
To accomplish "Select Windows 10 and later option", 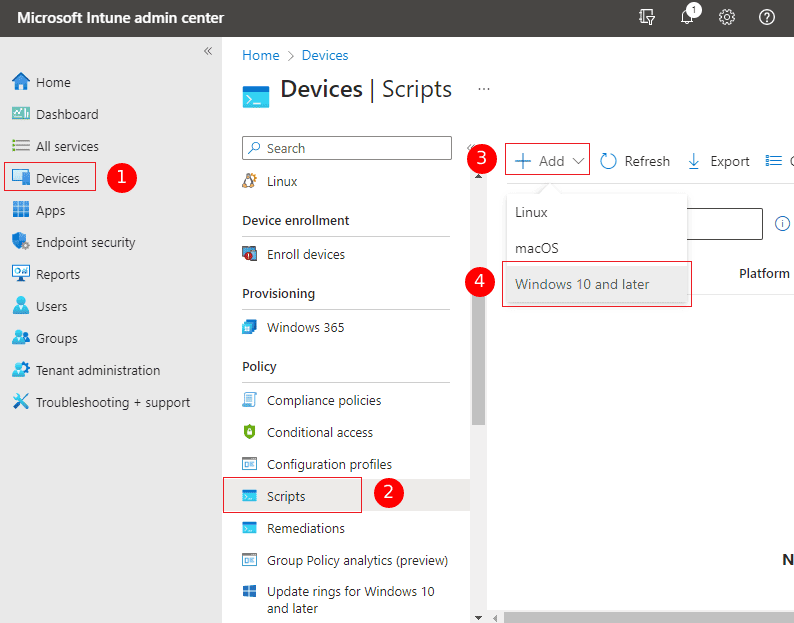I will coord(582,284).
